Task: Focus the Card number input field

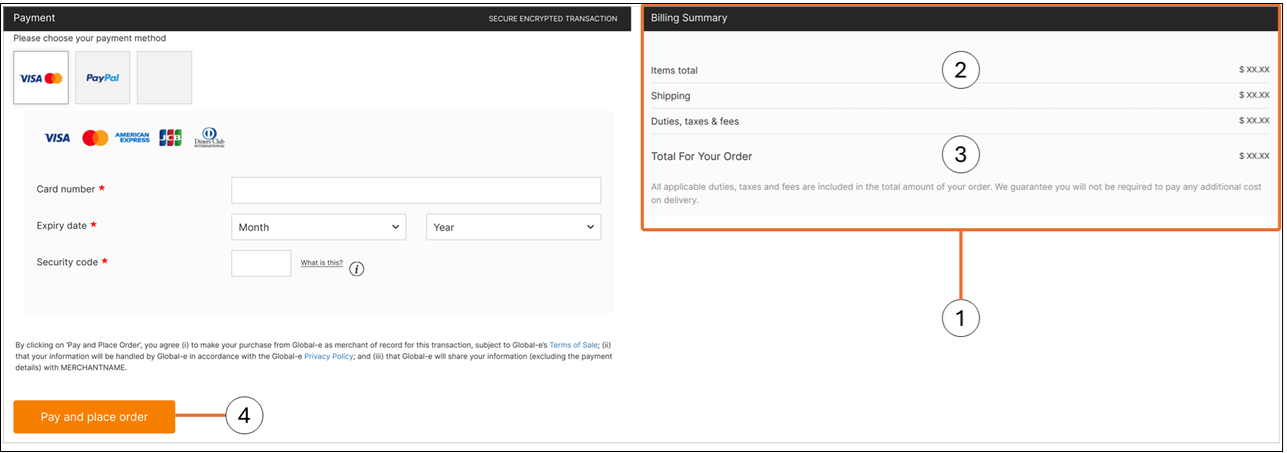Action: [x=416, y=190]
